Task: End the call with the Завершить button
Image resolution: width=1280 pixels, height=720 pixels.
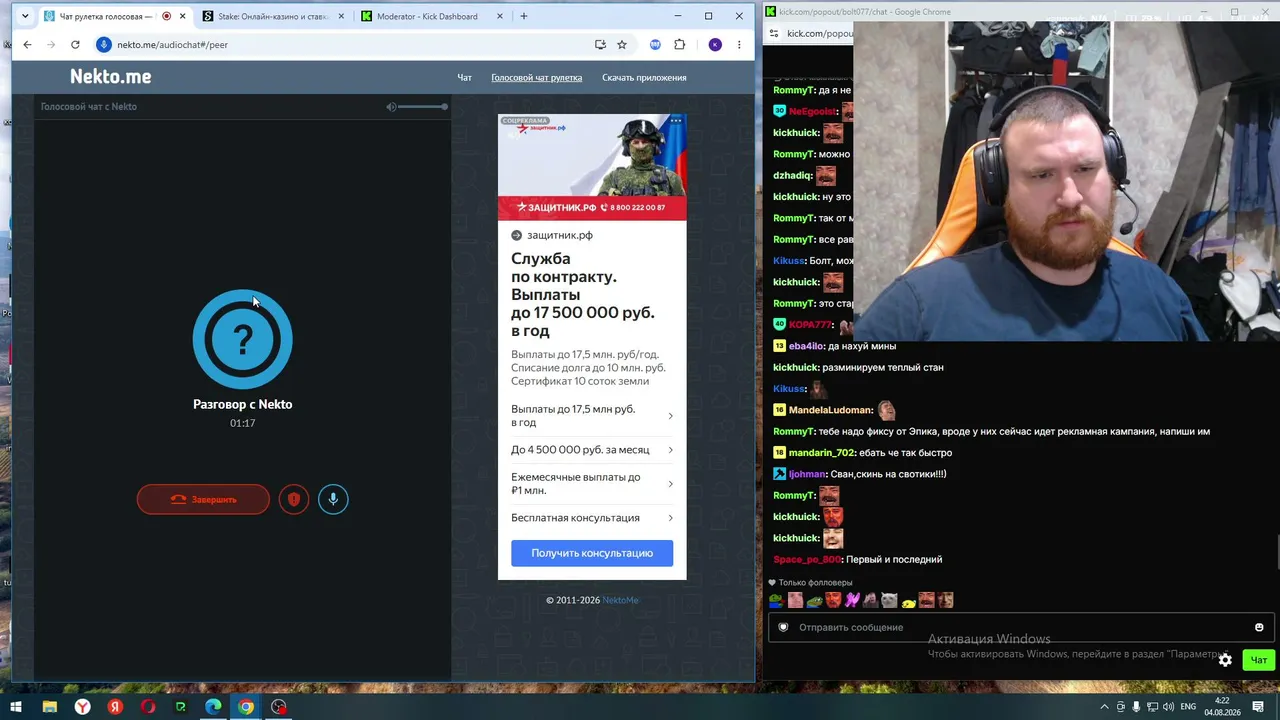Action: point(203,499)
